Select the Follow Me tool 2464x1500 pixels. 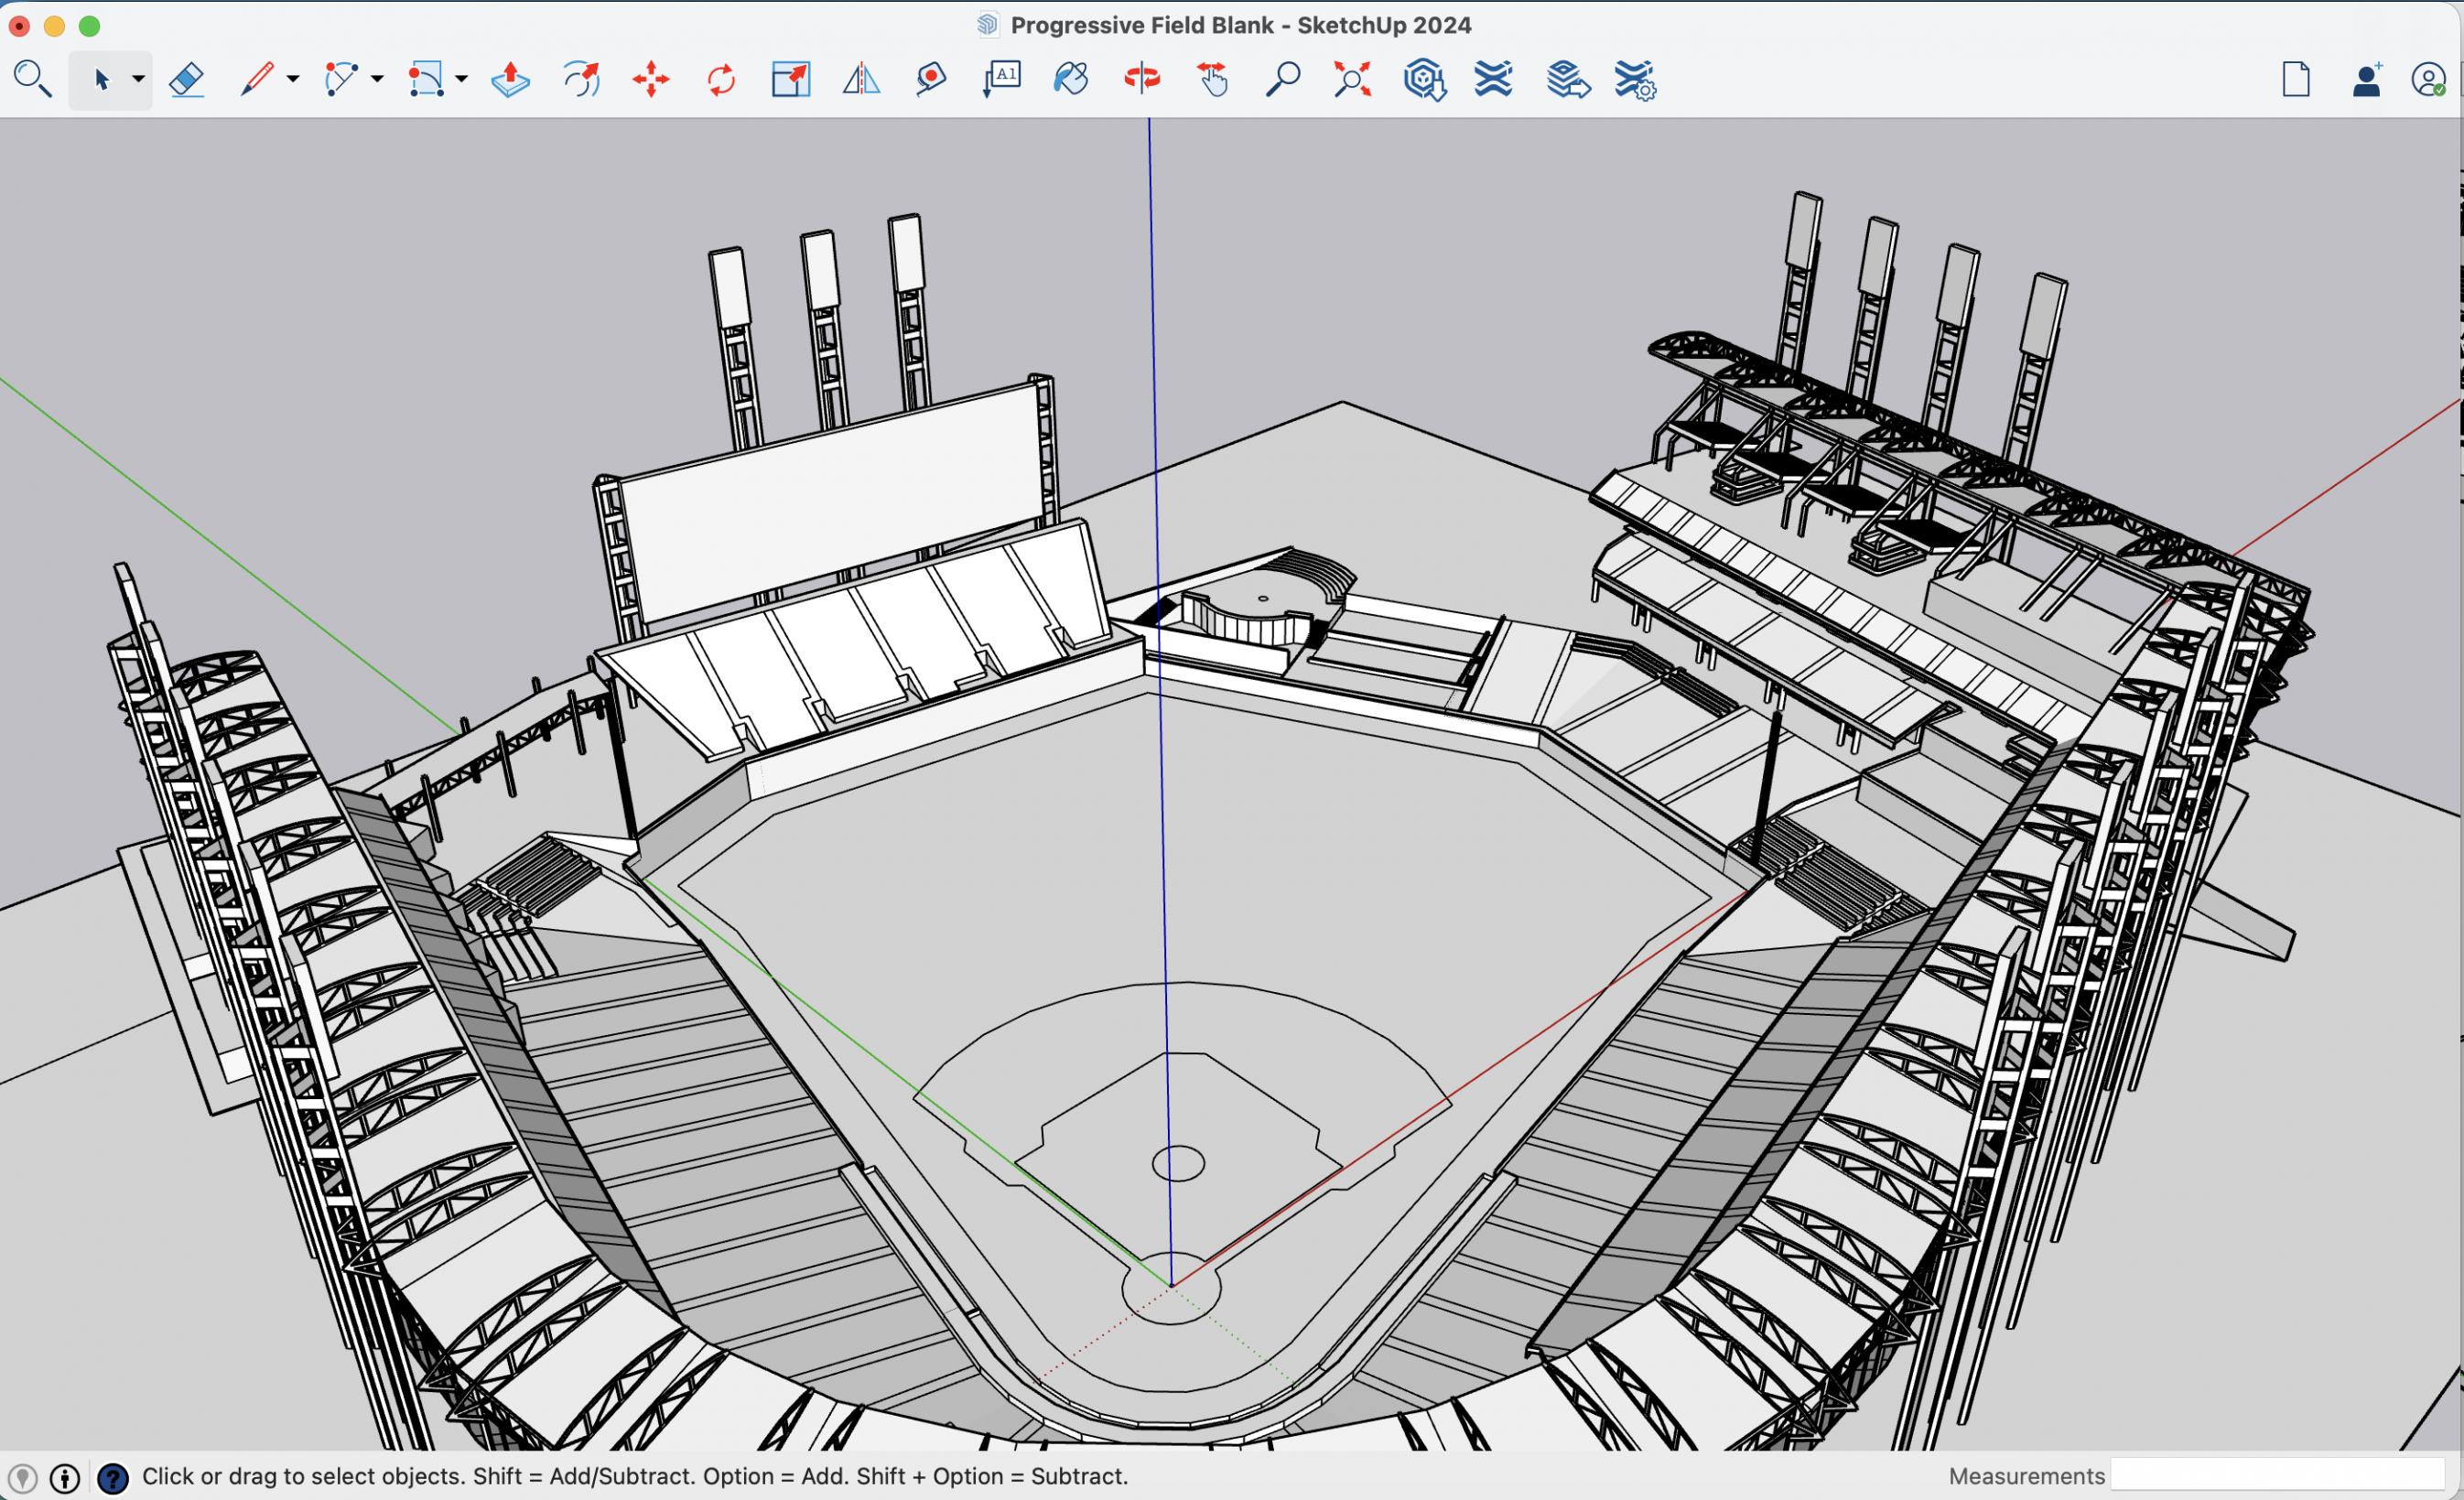(581, 79)
